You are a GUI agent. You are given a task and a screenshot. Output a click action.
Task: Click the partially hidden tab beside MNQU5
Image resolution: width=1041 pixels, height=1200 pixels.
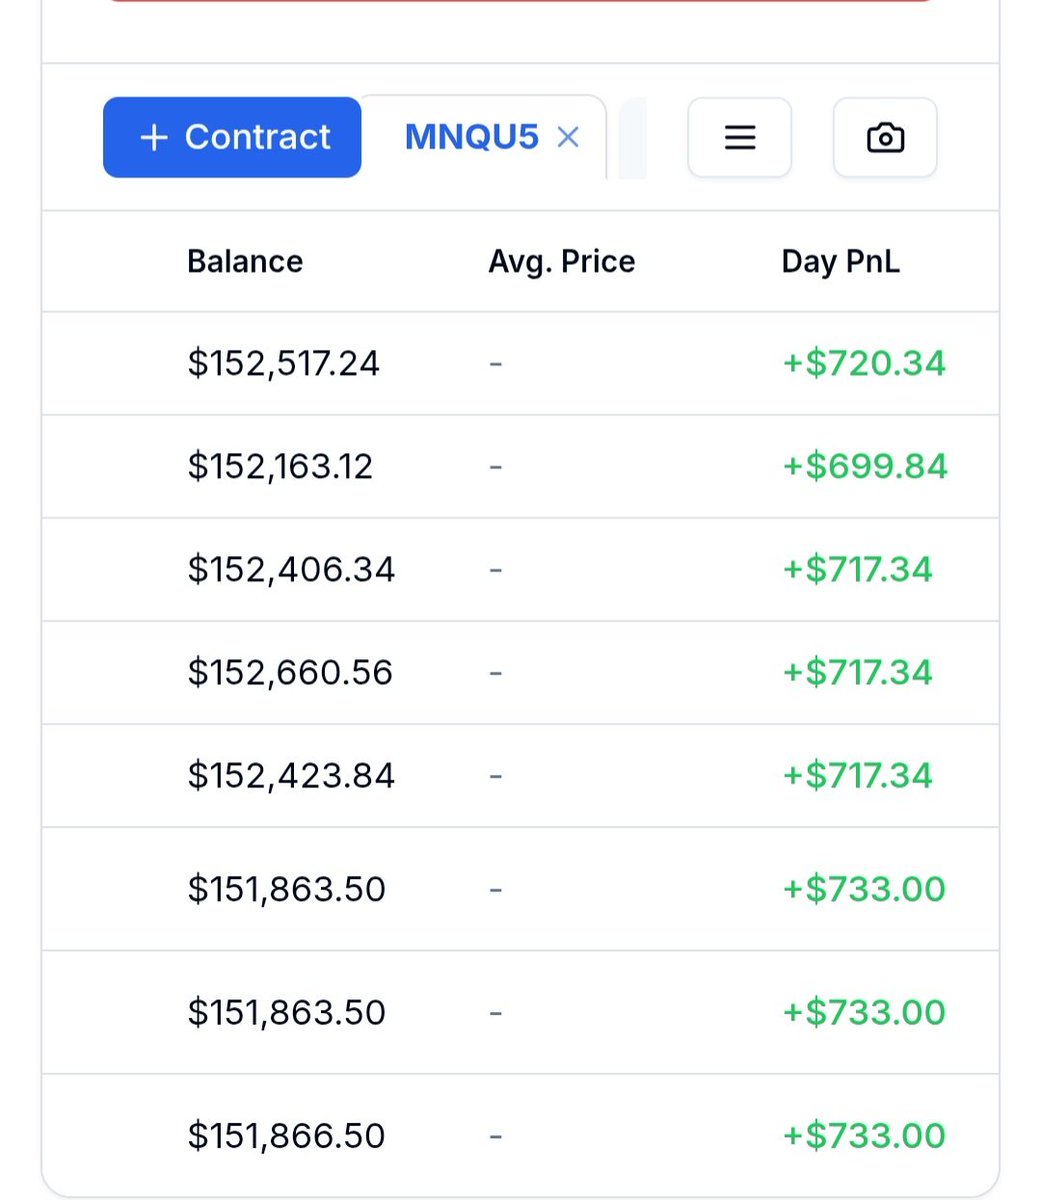coord(632,139)
